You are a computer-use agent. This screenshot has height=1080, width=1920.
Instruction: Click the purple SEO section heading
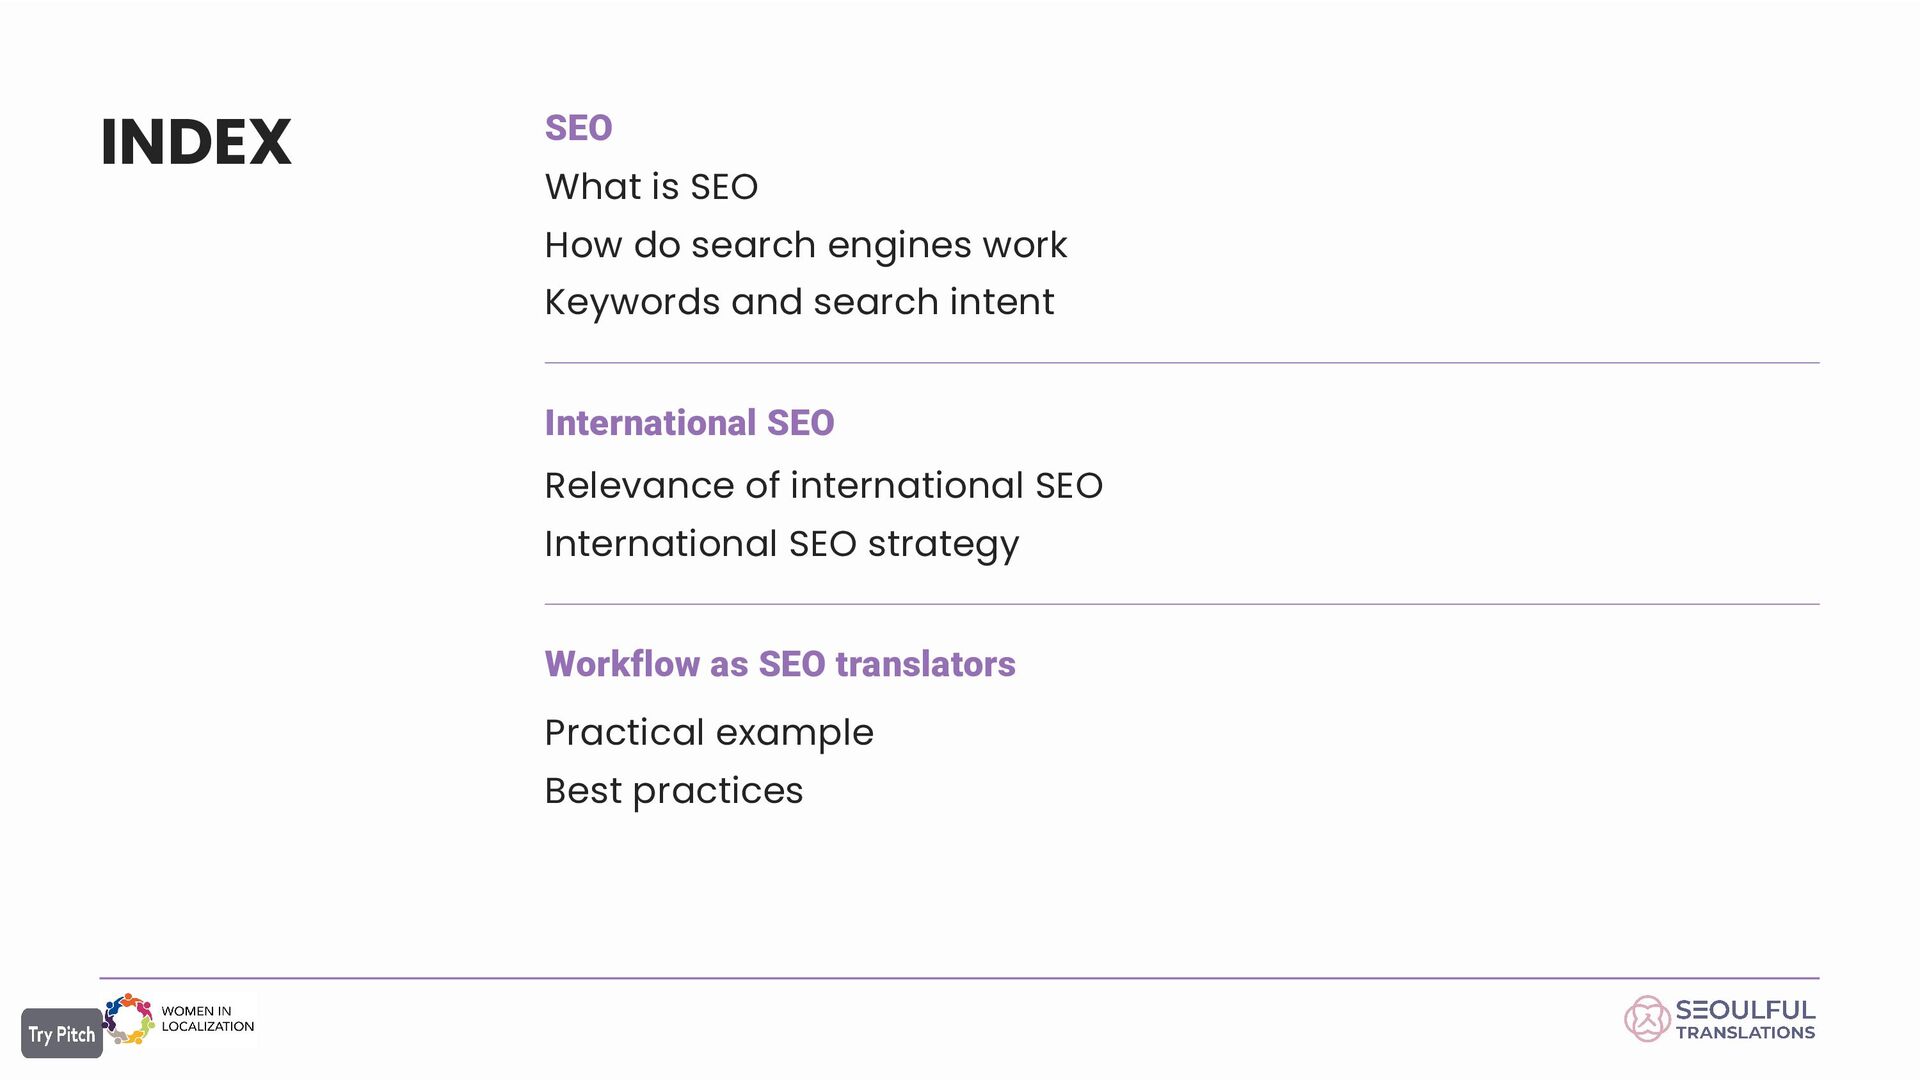click(578, 128)
